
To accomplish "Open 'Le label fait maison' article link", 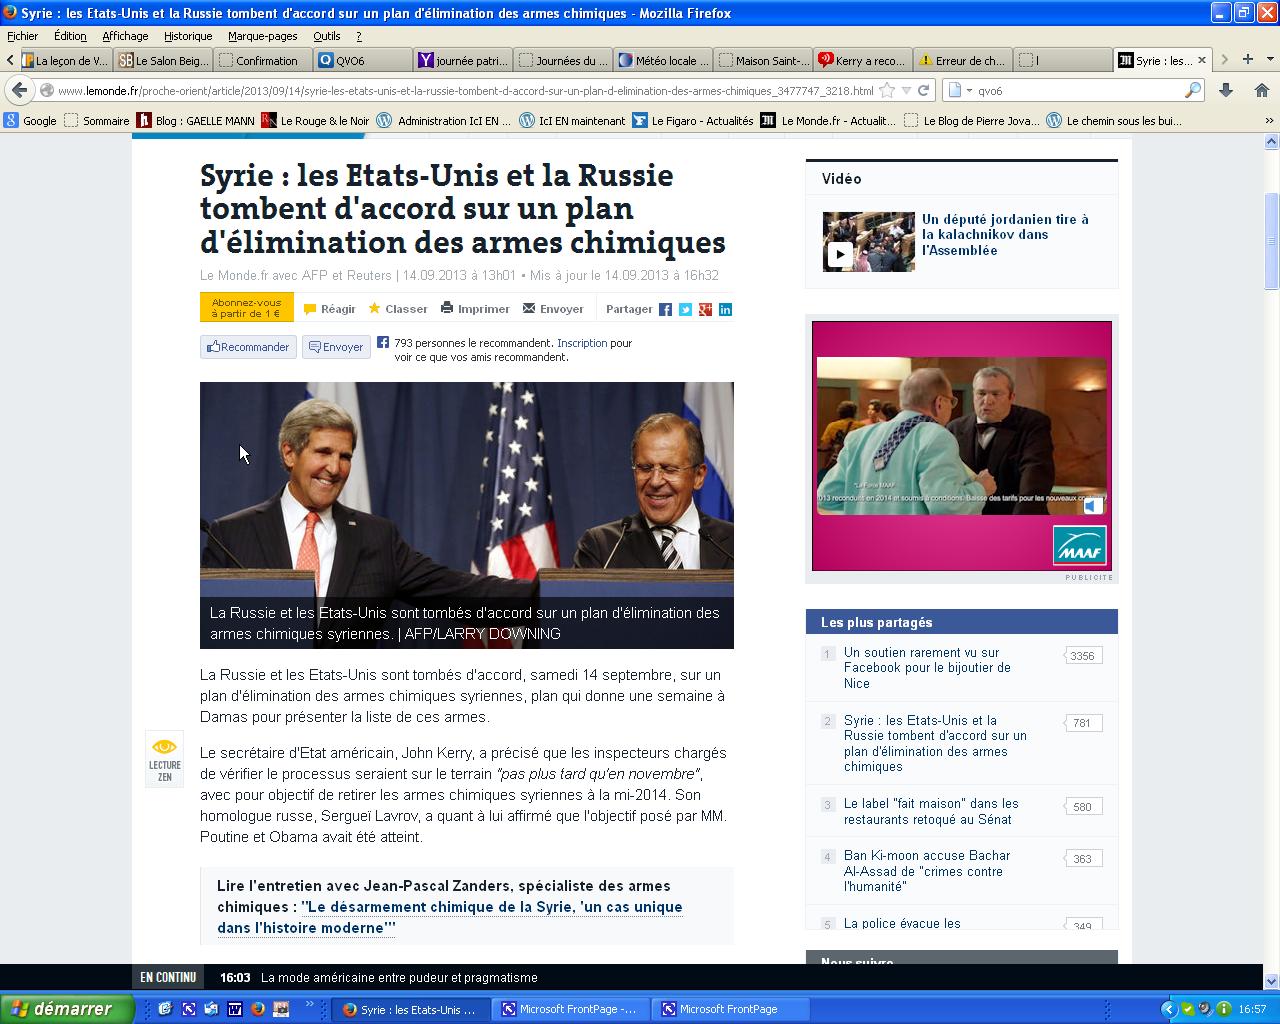I will (x=931, y=811).
